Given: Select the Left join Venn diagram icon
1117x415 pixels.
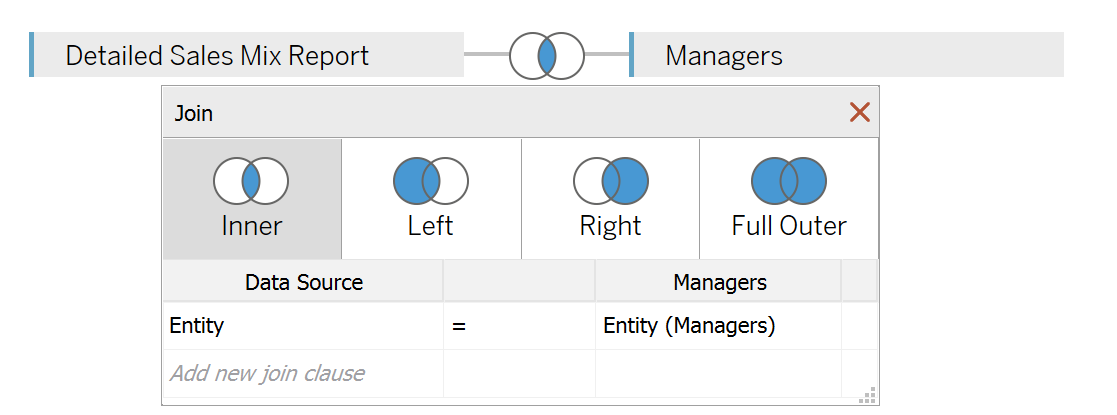Looking at the screenshot, I should (x=430, y=181).
